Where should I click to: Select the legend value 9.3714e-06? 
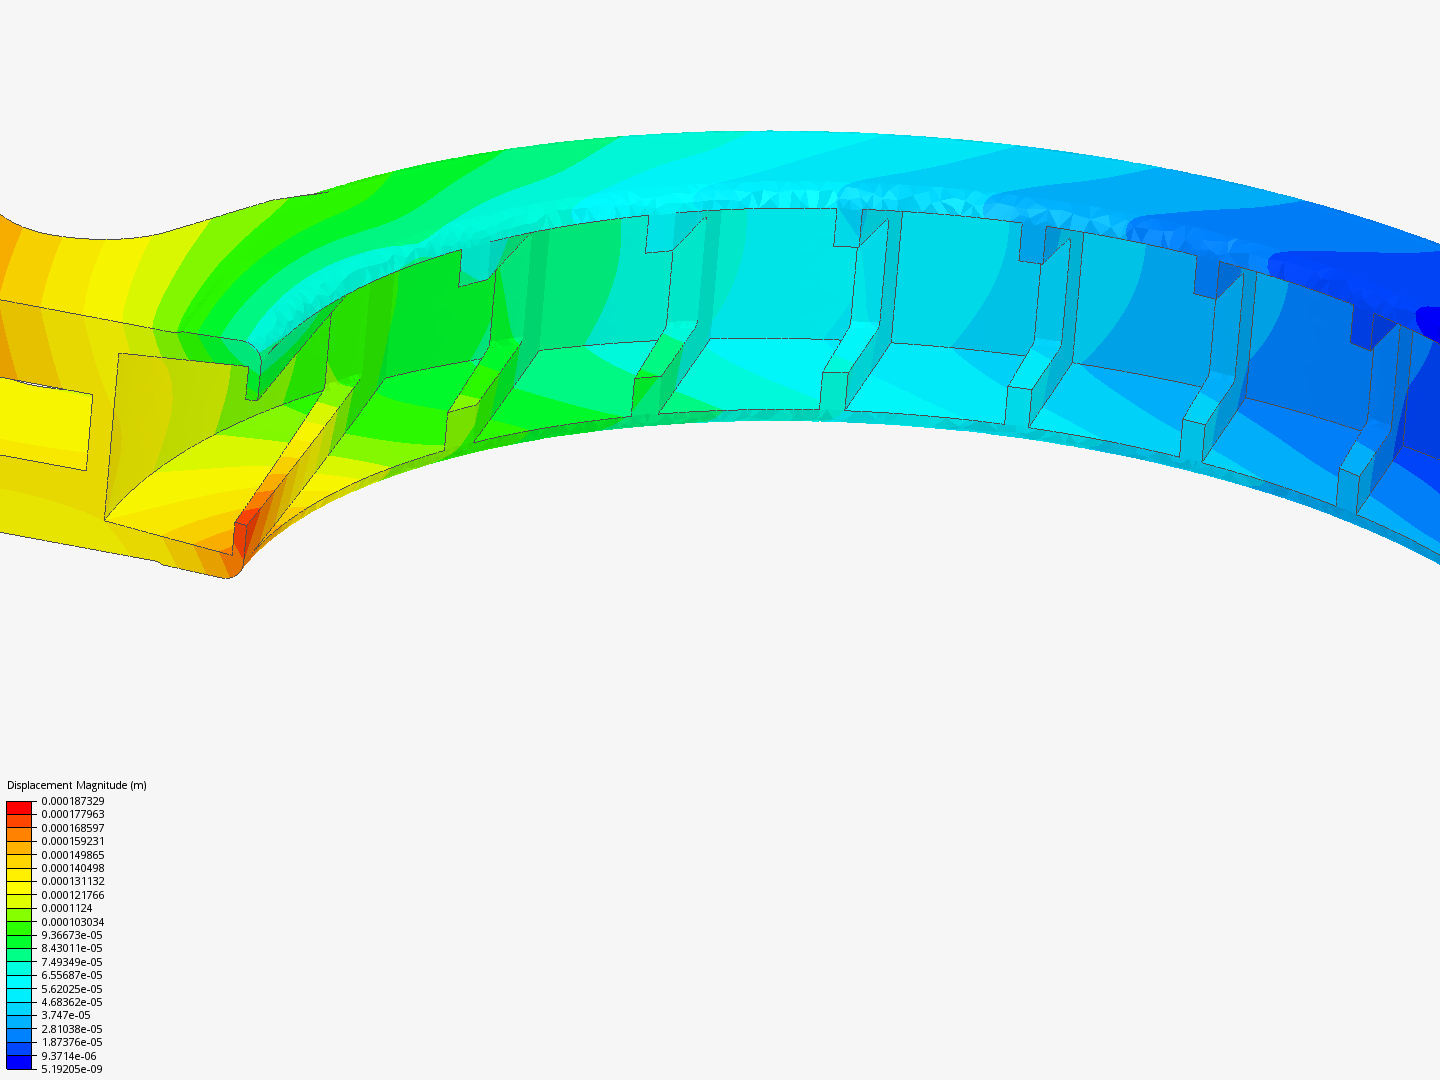69,1056
